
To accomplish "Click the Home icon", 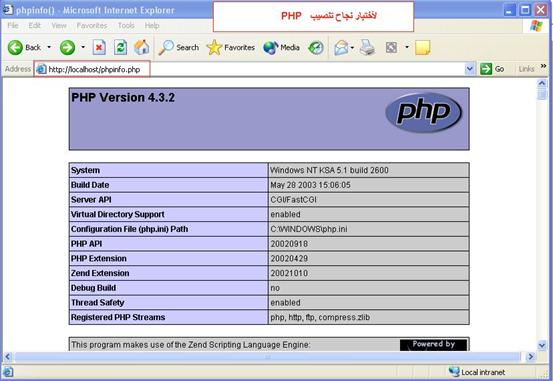I will point(142,47).
